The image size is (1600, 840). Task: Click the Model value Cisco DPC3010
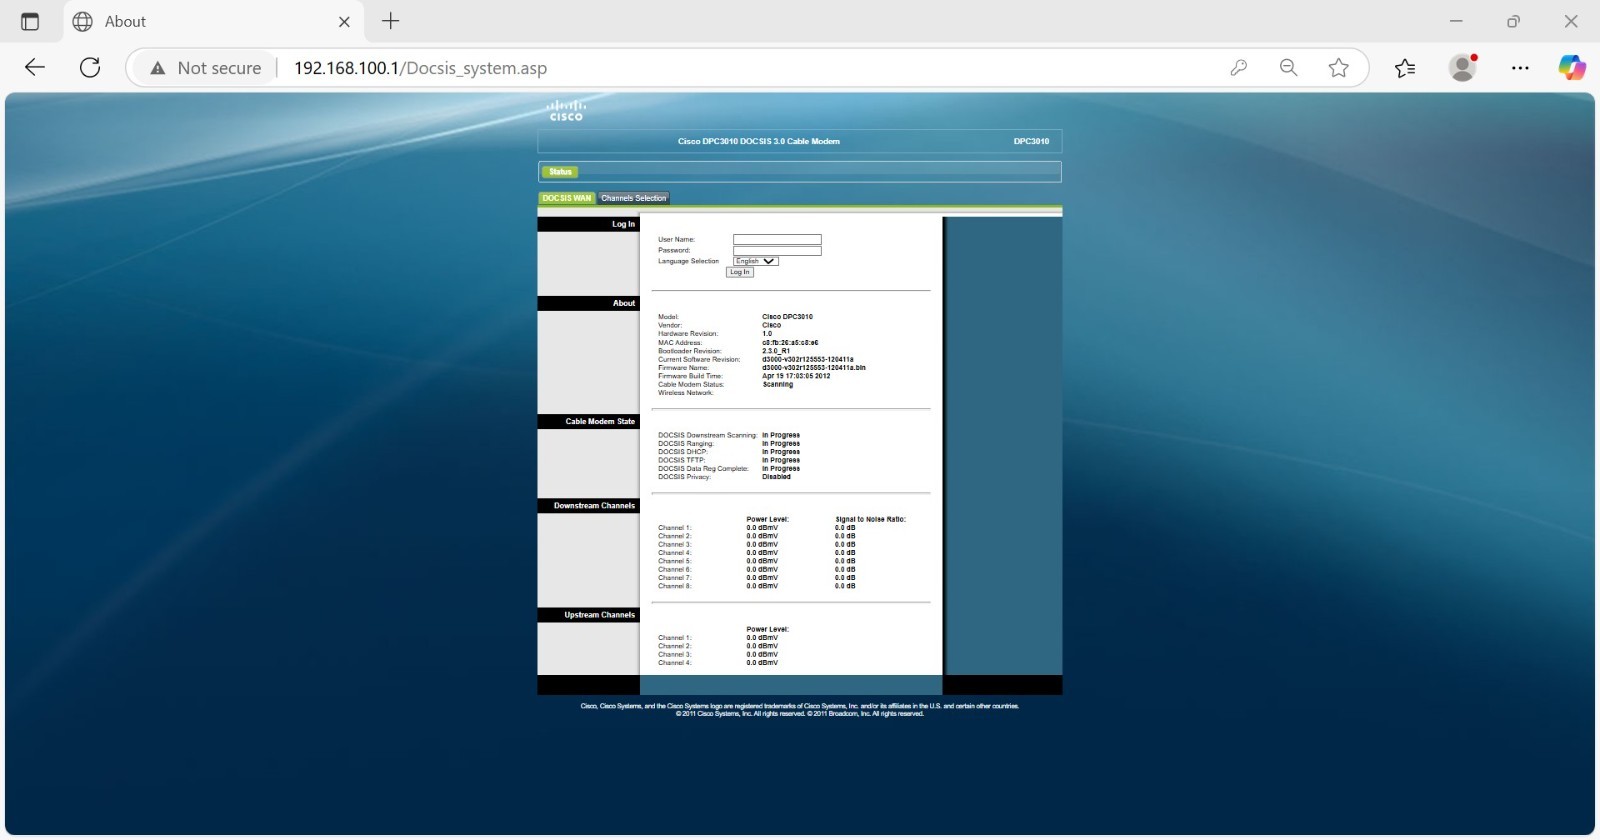tap(788, 317)
